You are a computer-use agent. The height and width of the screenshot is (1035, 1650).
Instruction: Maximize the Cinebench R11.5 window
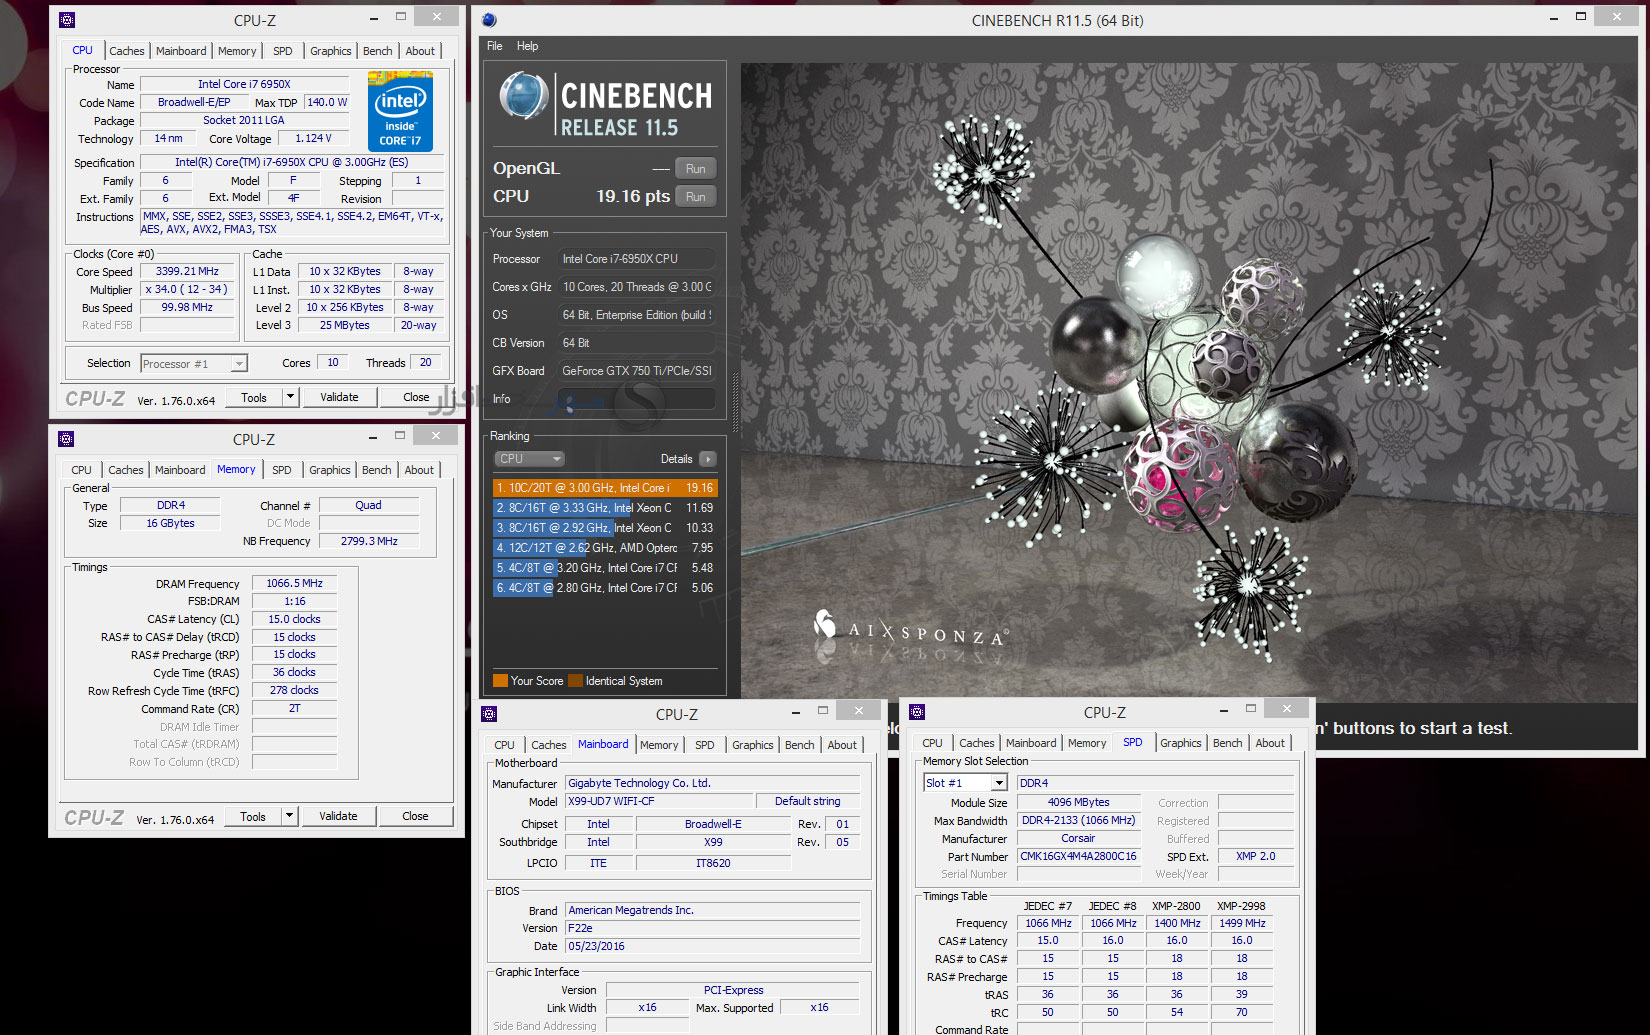pos(1581,17)
